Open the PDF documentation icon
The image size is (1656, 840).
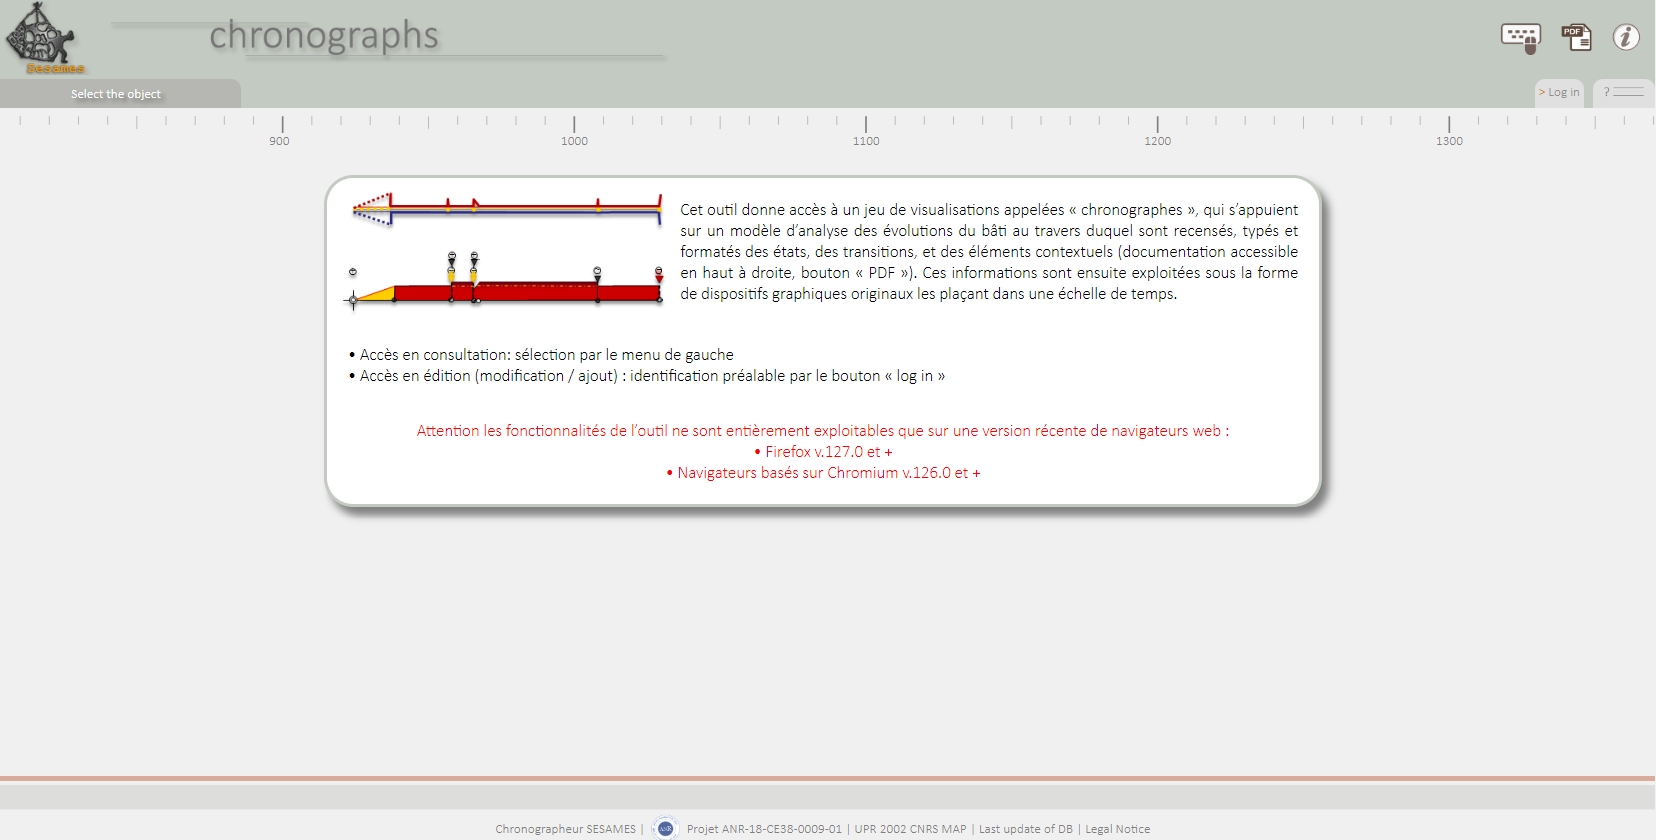[x=1577, y=37]
